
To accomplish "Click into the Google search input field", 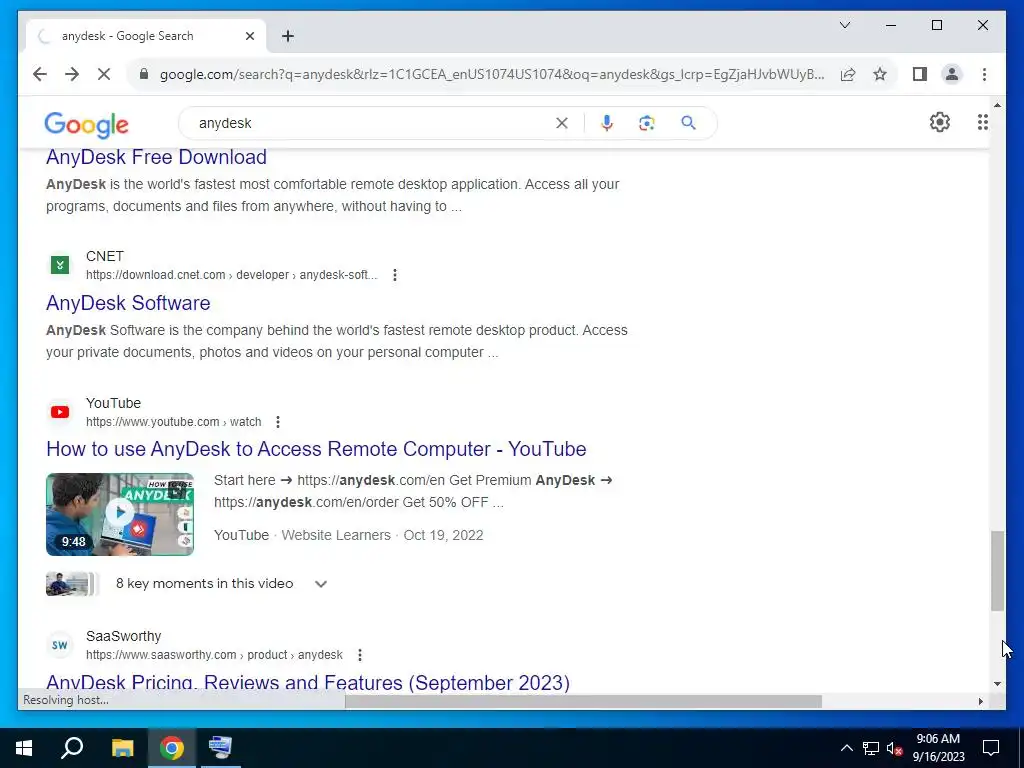I will click(372, 123).
